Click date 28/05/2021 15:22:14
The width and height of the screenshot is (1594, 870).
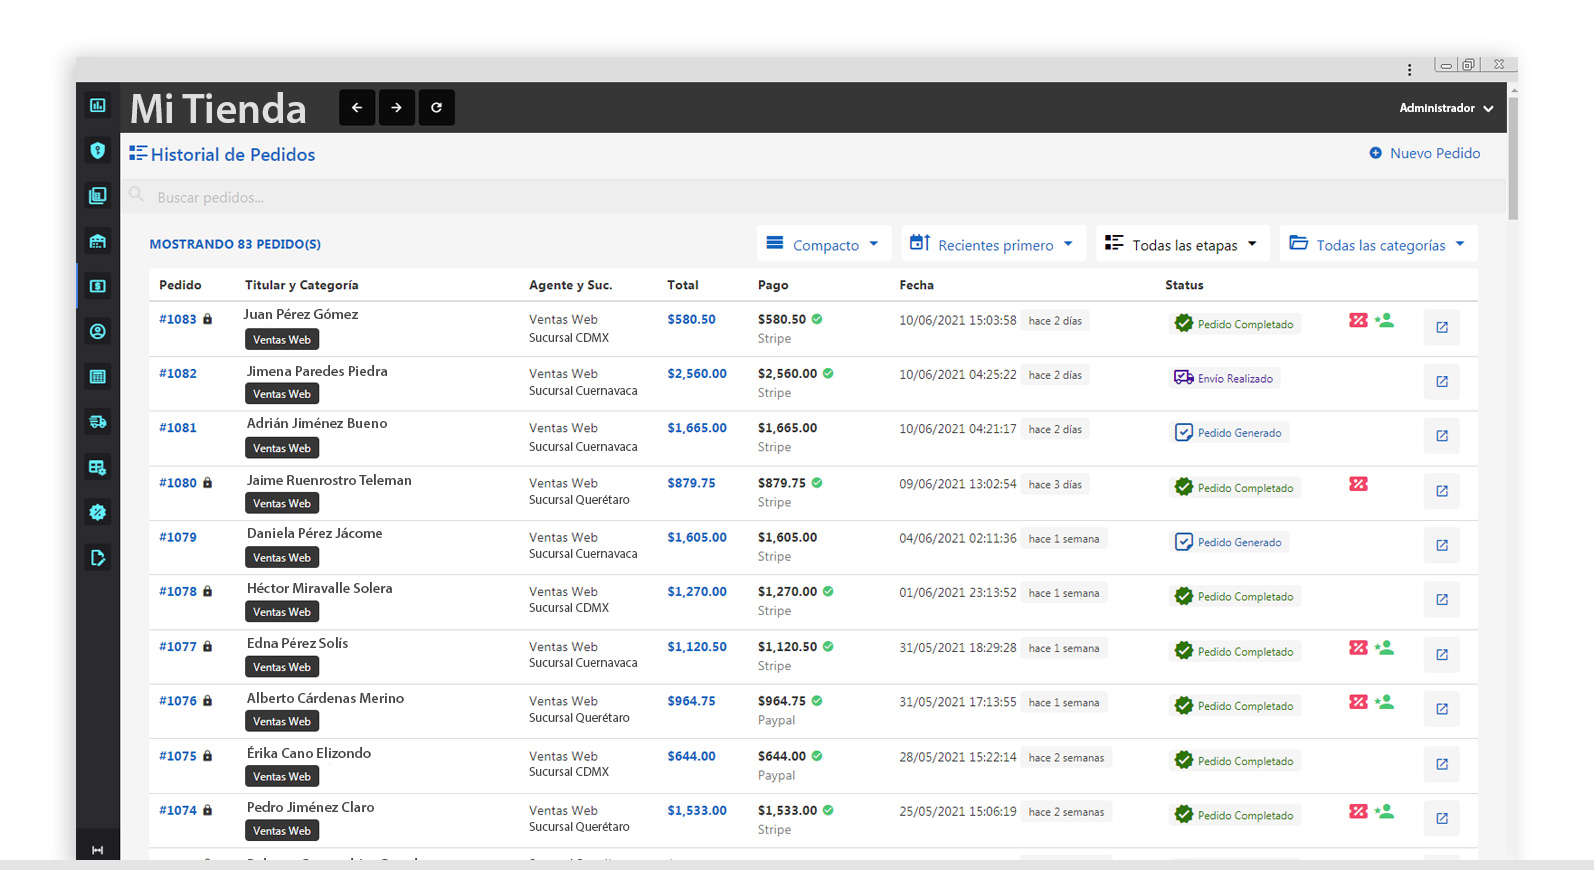point(957,758)
